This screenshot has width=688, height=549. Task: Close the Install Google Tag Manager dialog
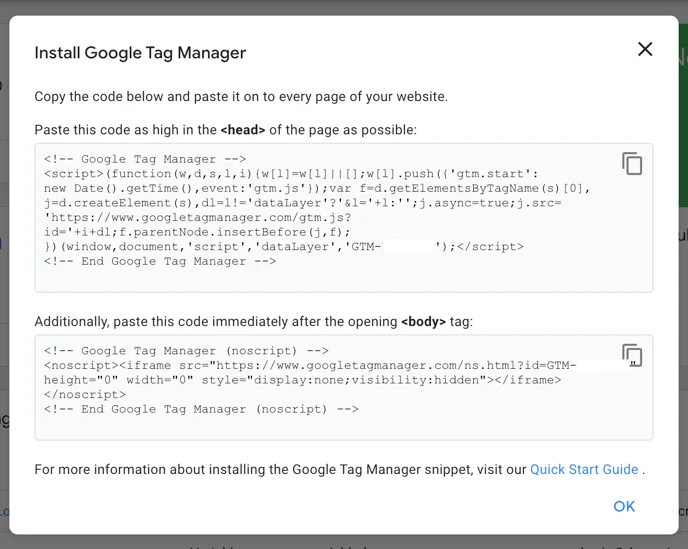click(645, 49)
